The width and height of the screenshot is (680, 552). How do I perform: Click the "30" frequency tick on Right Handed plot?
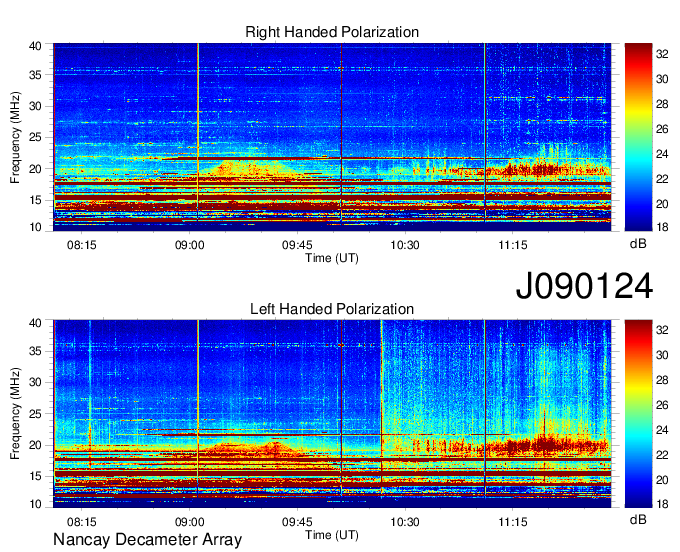coord(35,106)
